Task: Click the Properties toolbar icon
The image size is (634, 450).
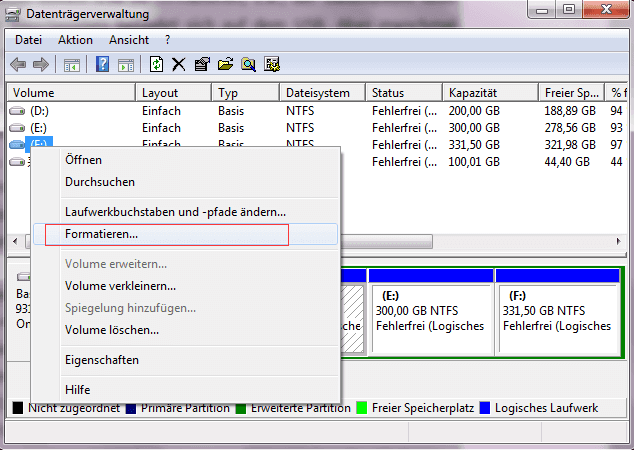Action: (x=202, y=64)
